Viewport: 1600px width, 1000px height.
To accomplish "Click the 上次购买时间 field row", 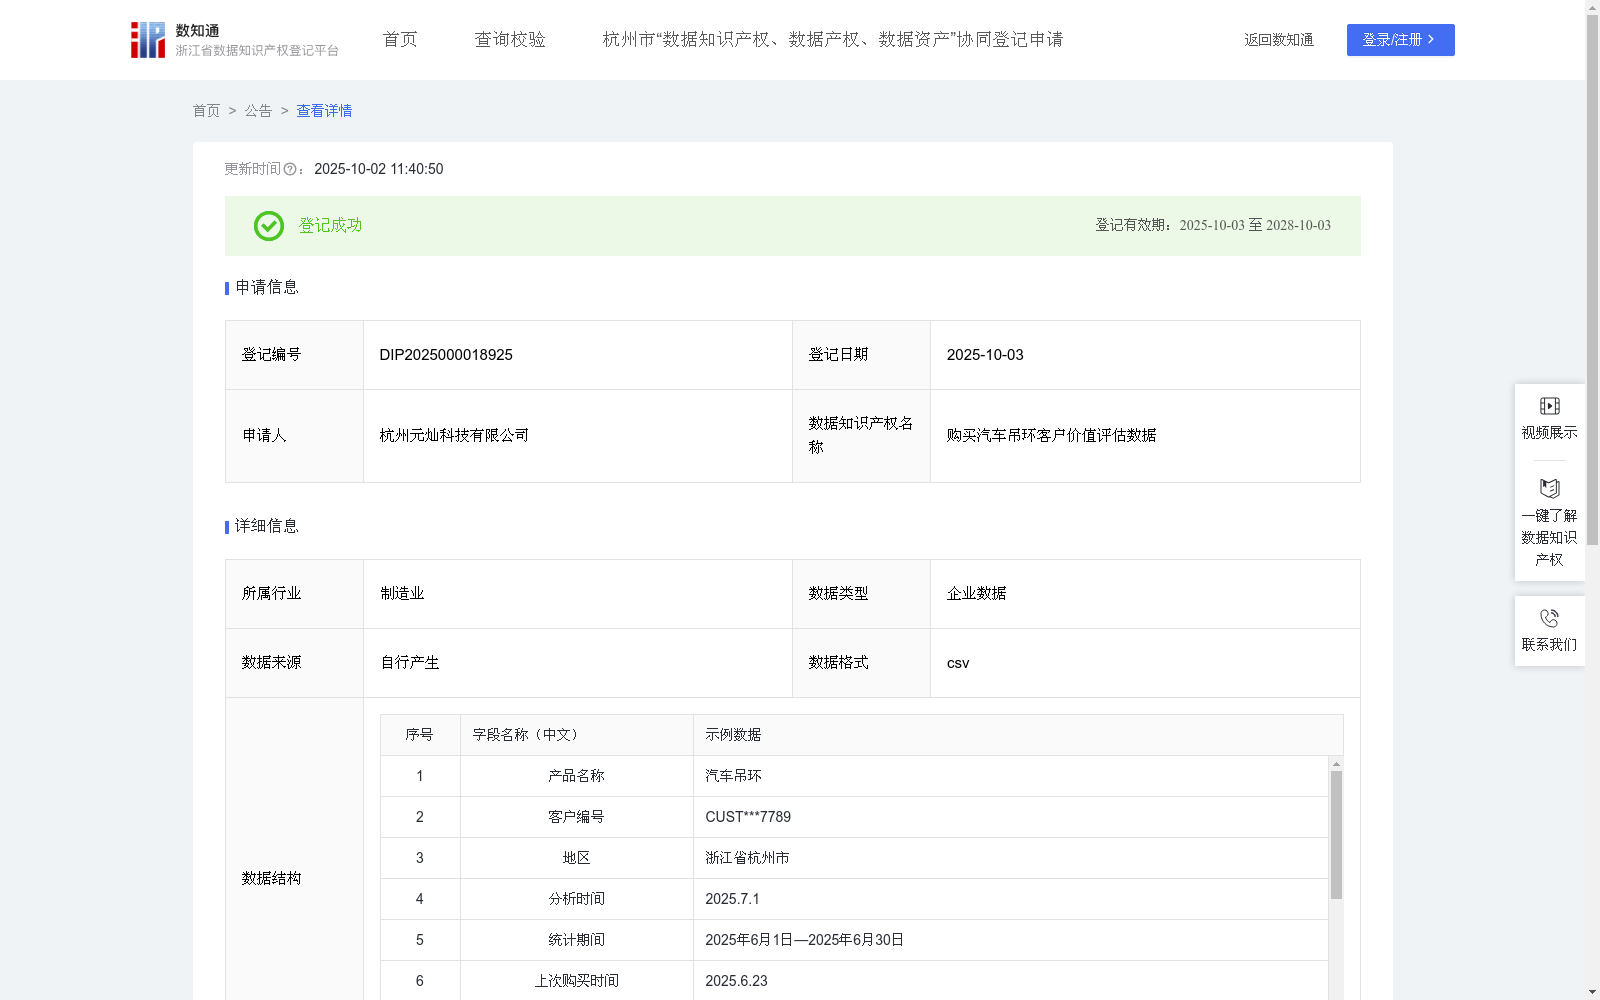I will pos(854,981).
